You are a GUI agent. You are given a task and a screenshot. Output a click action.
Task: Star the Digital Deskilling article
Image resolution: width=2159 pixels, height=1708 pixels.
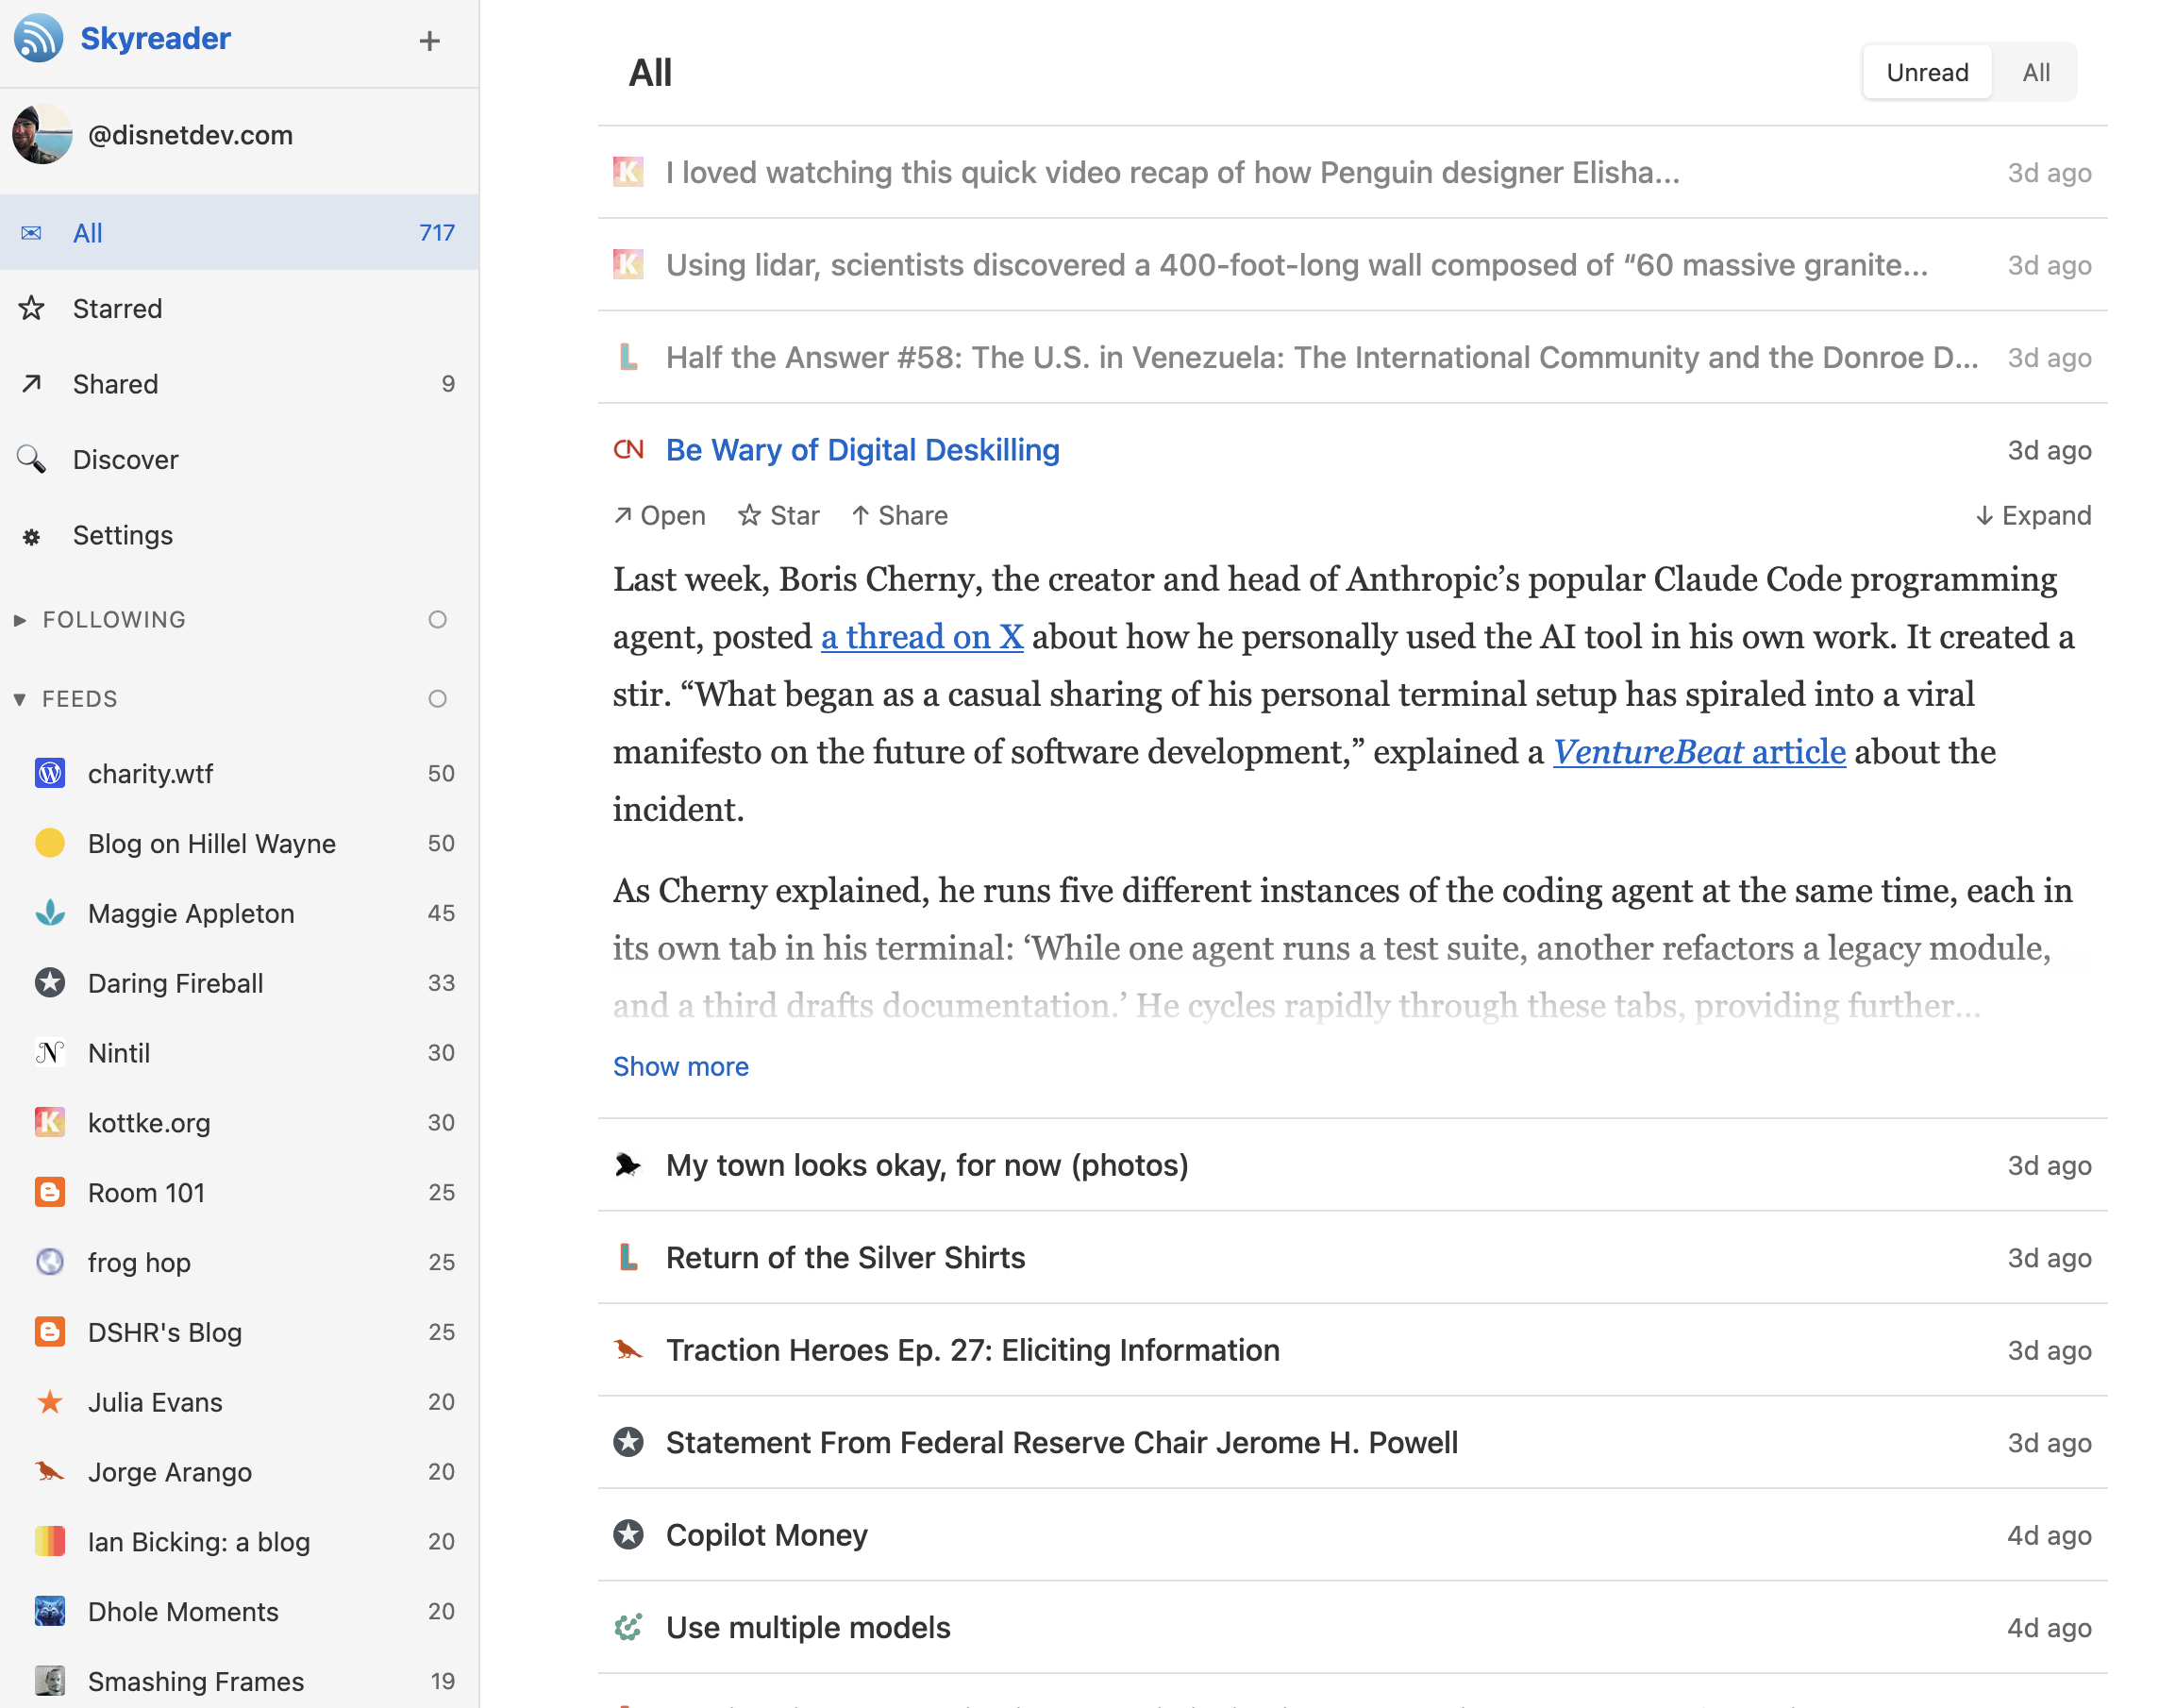pos(779,515)
